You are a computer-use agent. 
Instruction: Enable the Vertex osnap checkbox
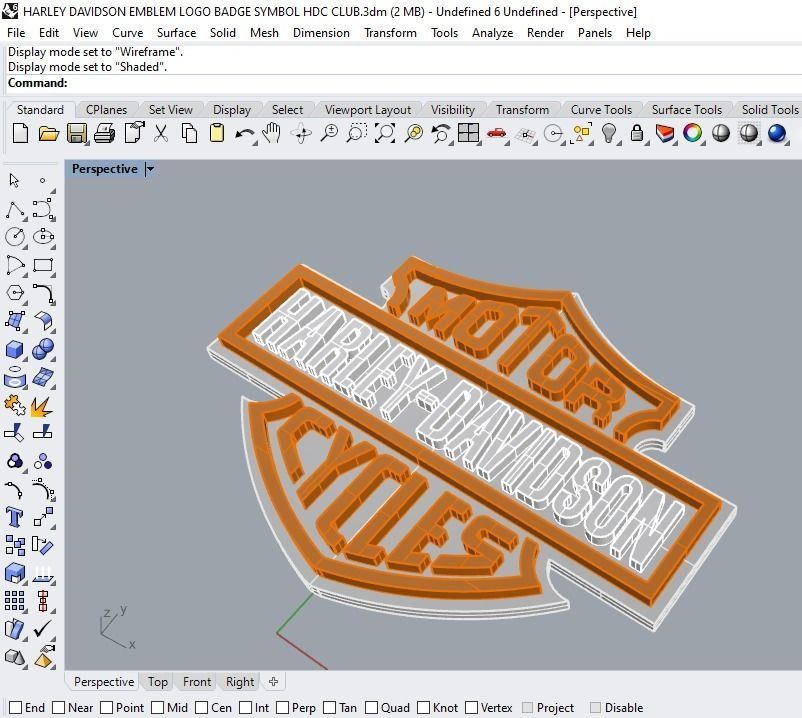(472, 708)
